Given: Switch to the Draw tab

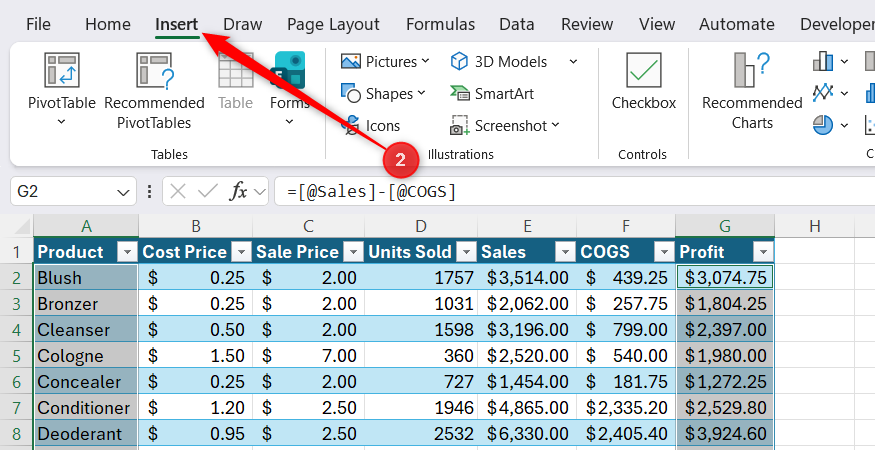Looking at the screenshot, I should (x=243, y=24).
